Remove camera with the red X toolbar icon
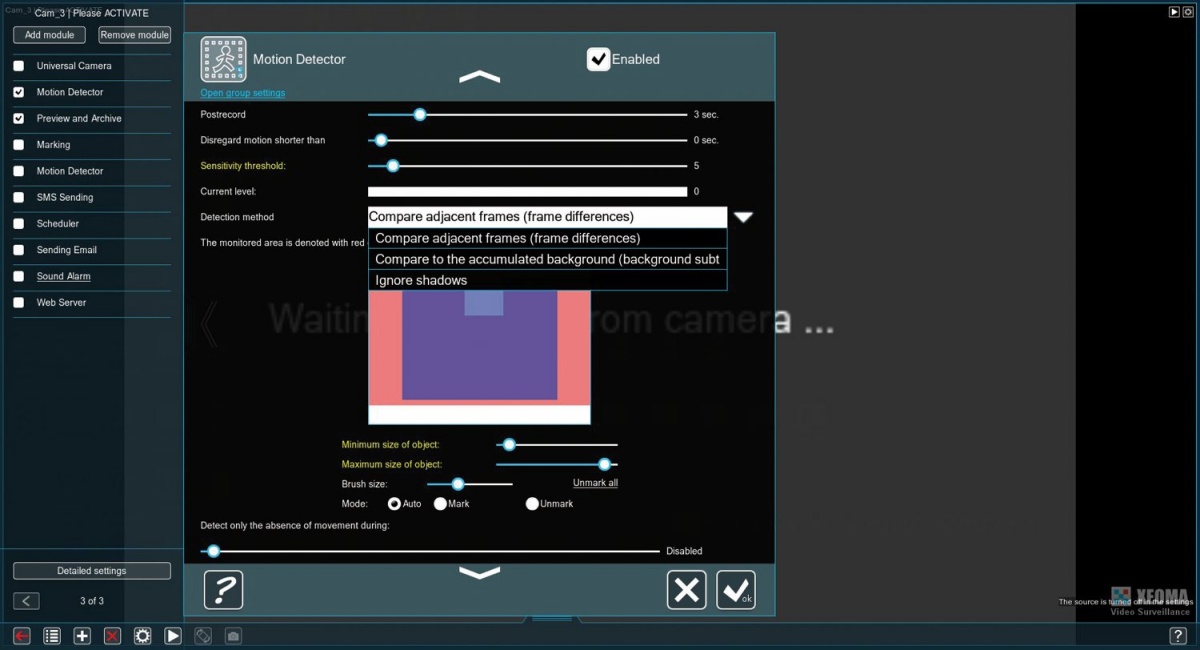 (x=112, y=636)
